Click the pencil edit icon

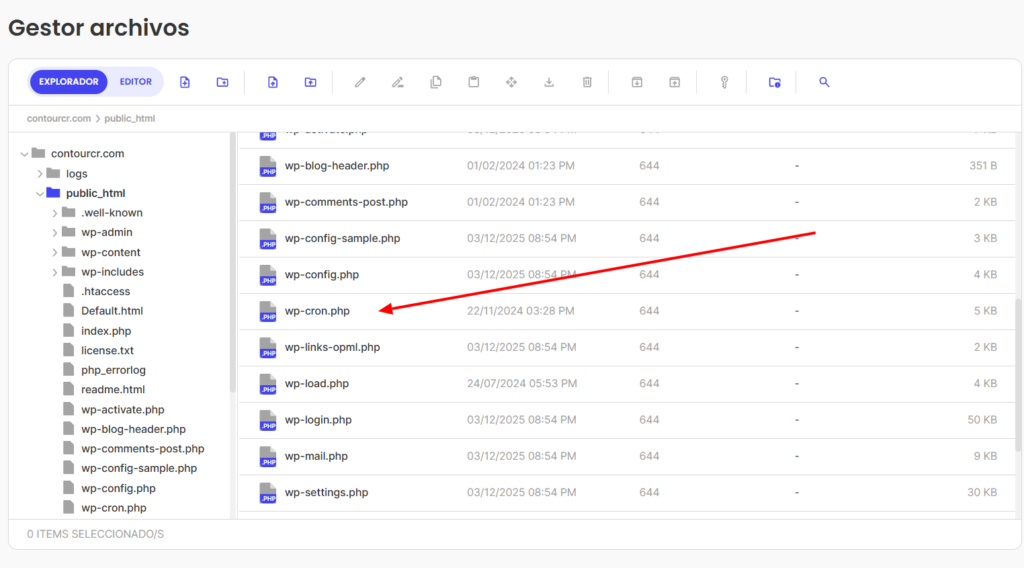[360, 82]
